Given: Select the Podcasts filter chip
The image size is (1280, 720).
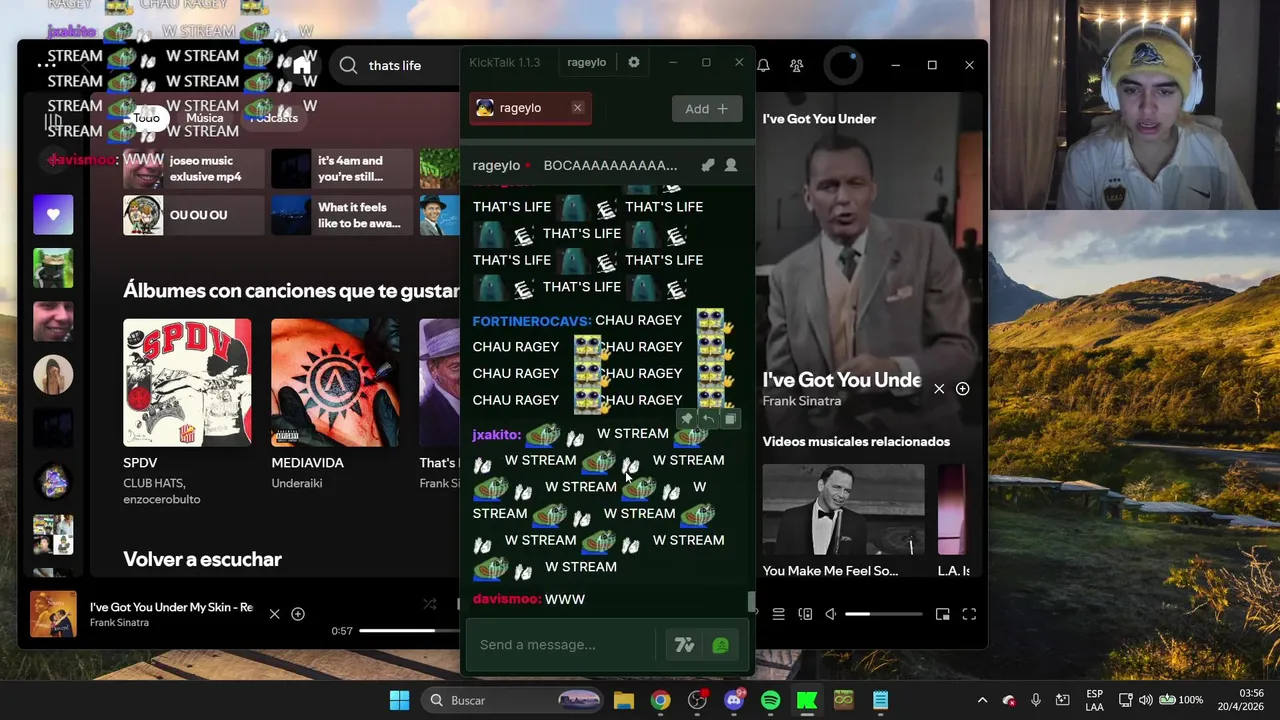Looking at the screenshot, I should [x=273, y=118].
